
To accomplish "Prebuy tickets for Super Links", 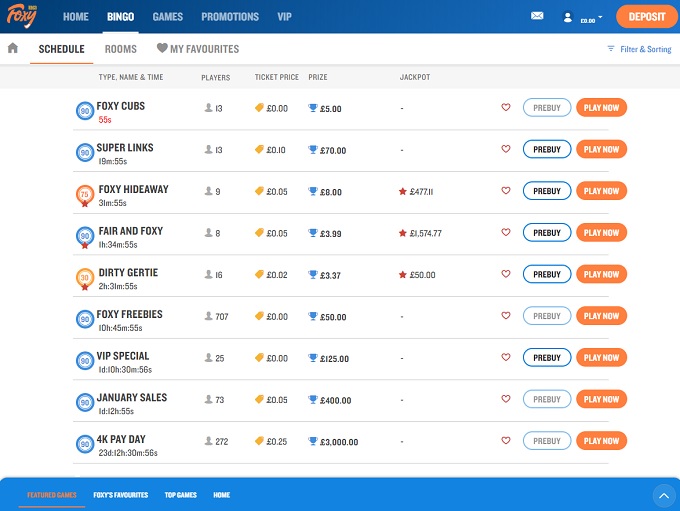I will pyautogui.click(x=547, y=149).
